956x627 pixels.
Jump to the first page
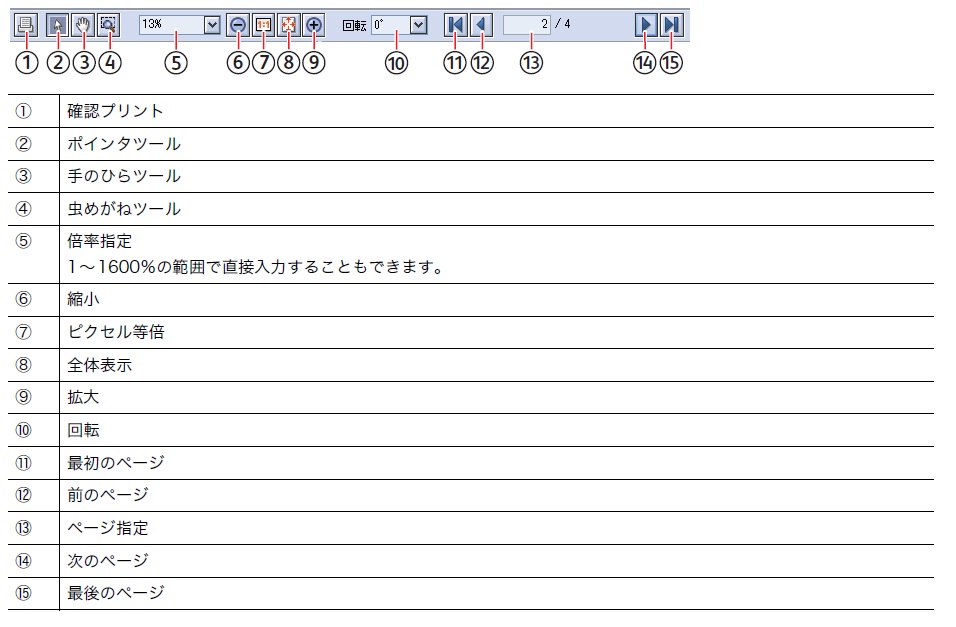tap(455, 24)
